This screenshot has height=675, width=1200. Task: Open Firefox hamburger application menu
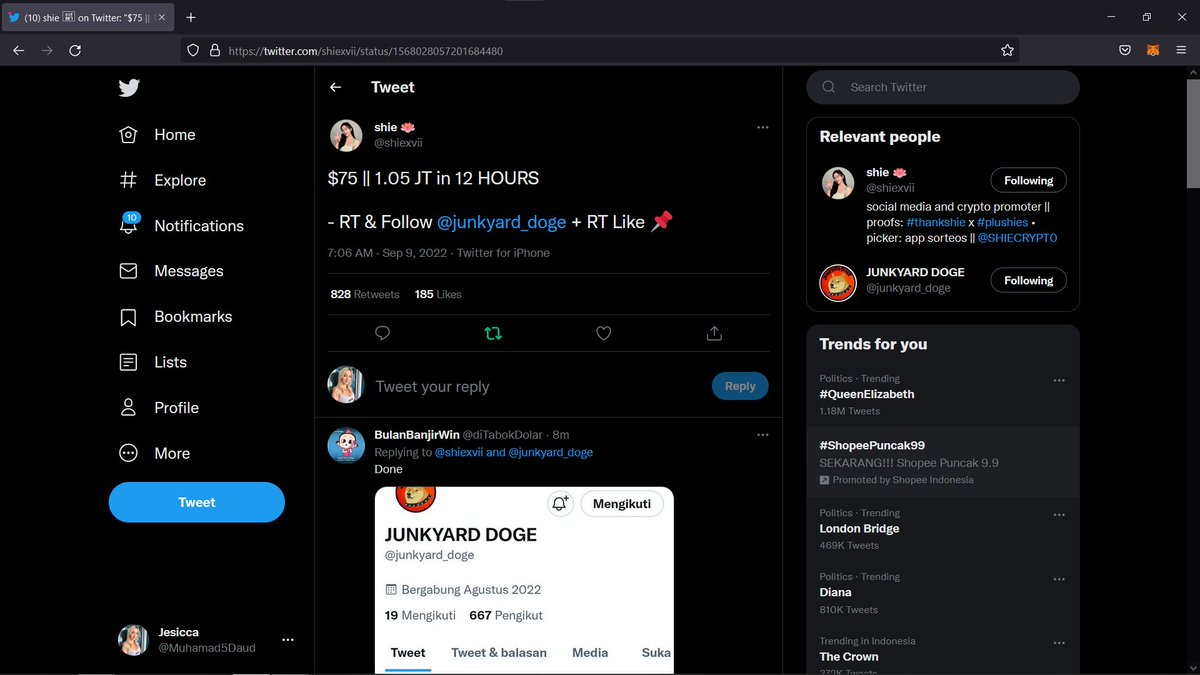pyautogui.click(x=1181, y=50)
